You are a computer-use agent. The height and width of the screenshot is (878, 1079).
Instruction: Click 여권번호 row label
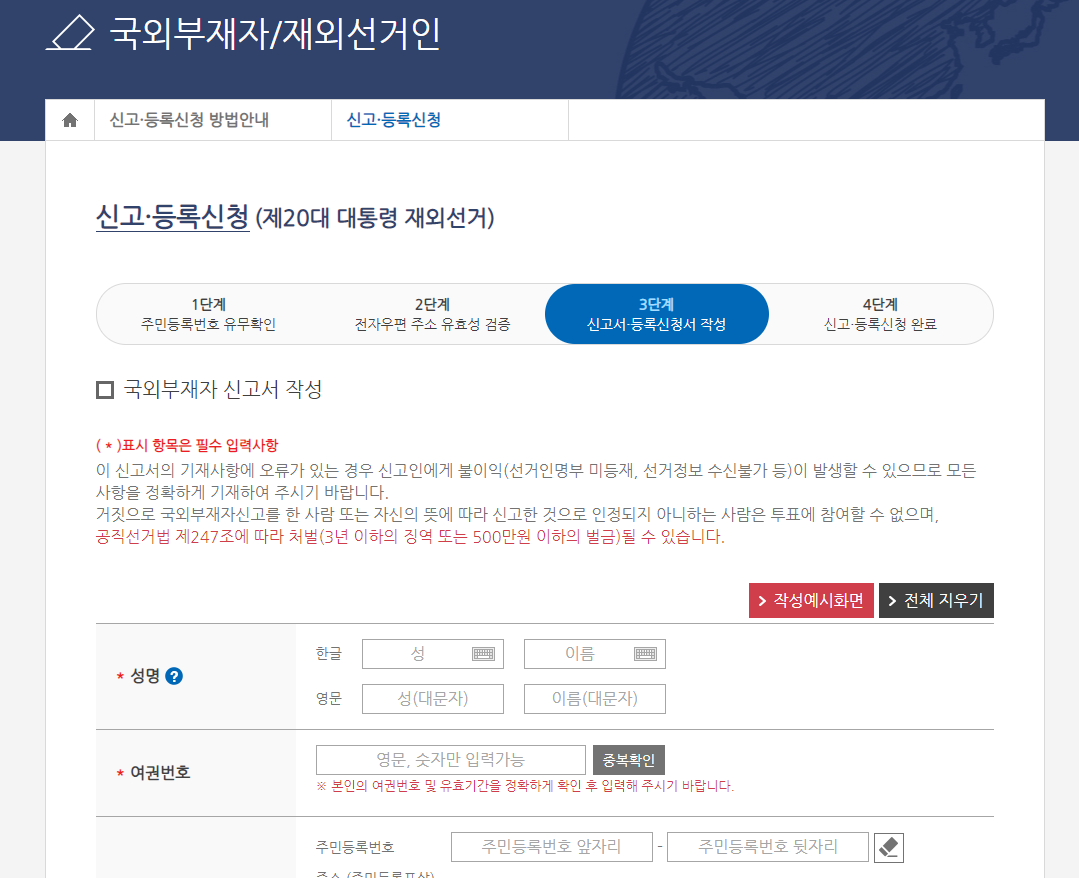coord(160,773)
